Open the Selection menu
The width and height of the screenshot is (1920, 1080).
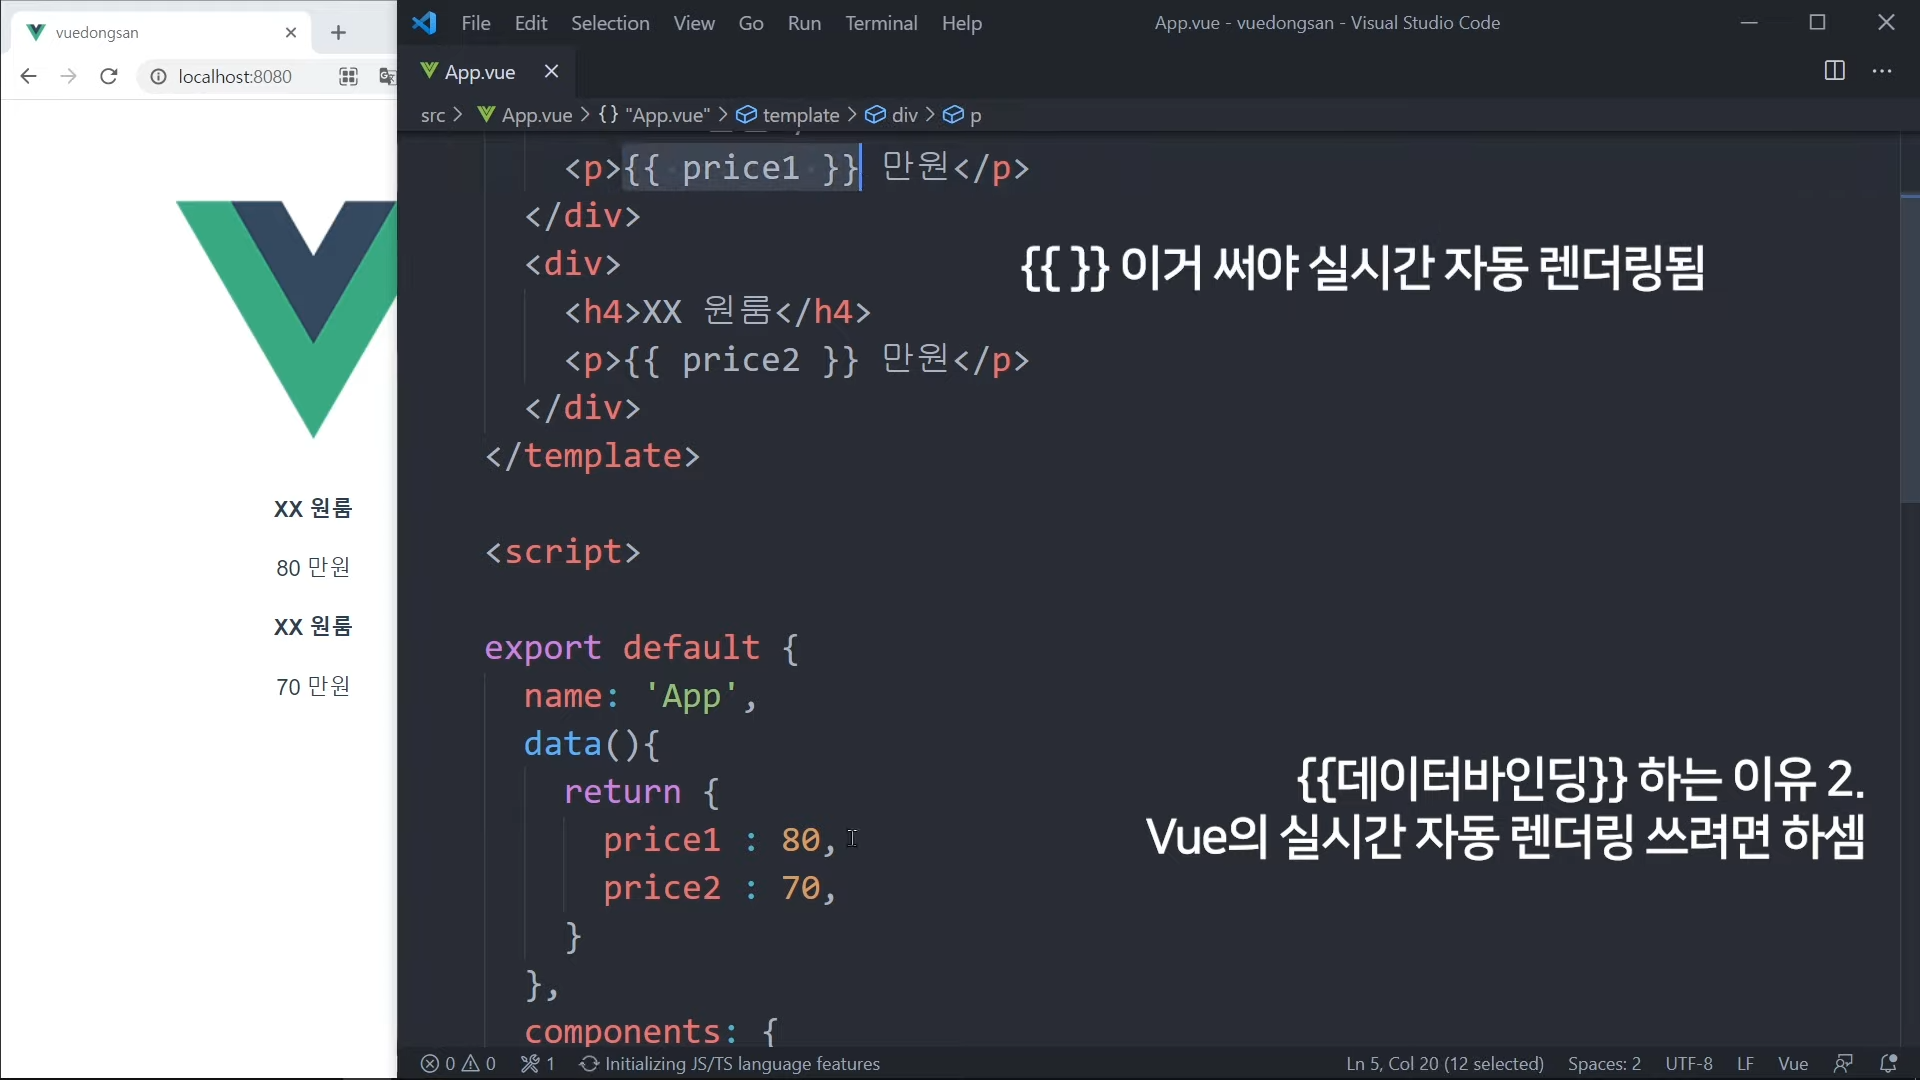pyautogui.click(x=609, y=23)
